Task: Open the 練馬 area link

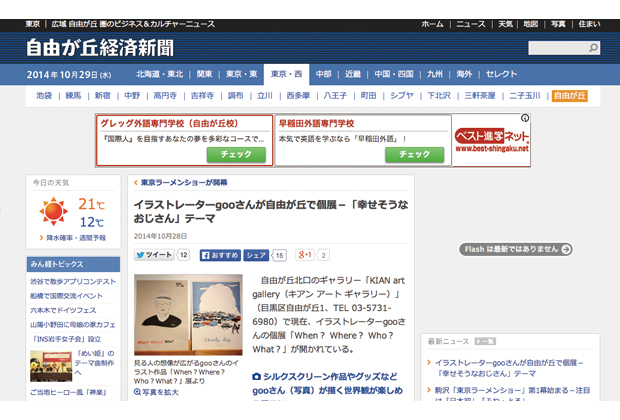Action: click(73, 96)
